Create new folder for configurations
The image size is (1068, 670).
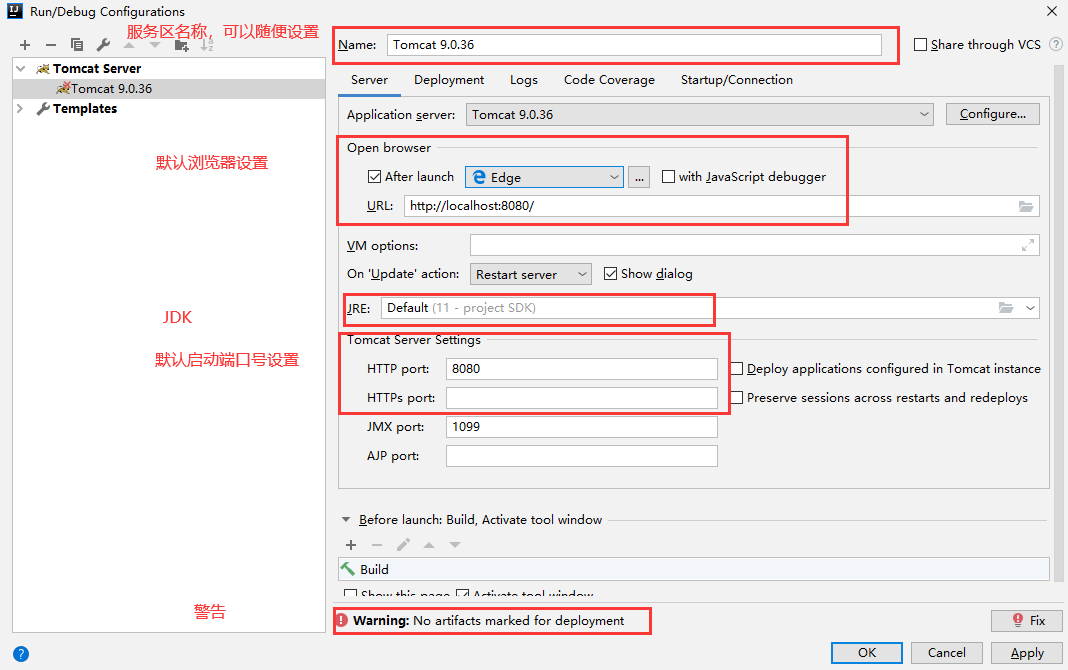pyautogui.click(x=181, y=45)
